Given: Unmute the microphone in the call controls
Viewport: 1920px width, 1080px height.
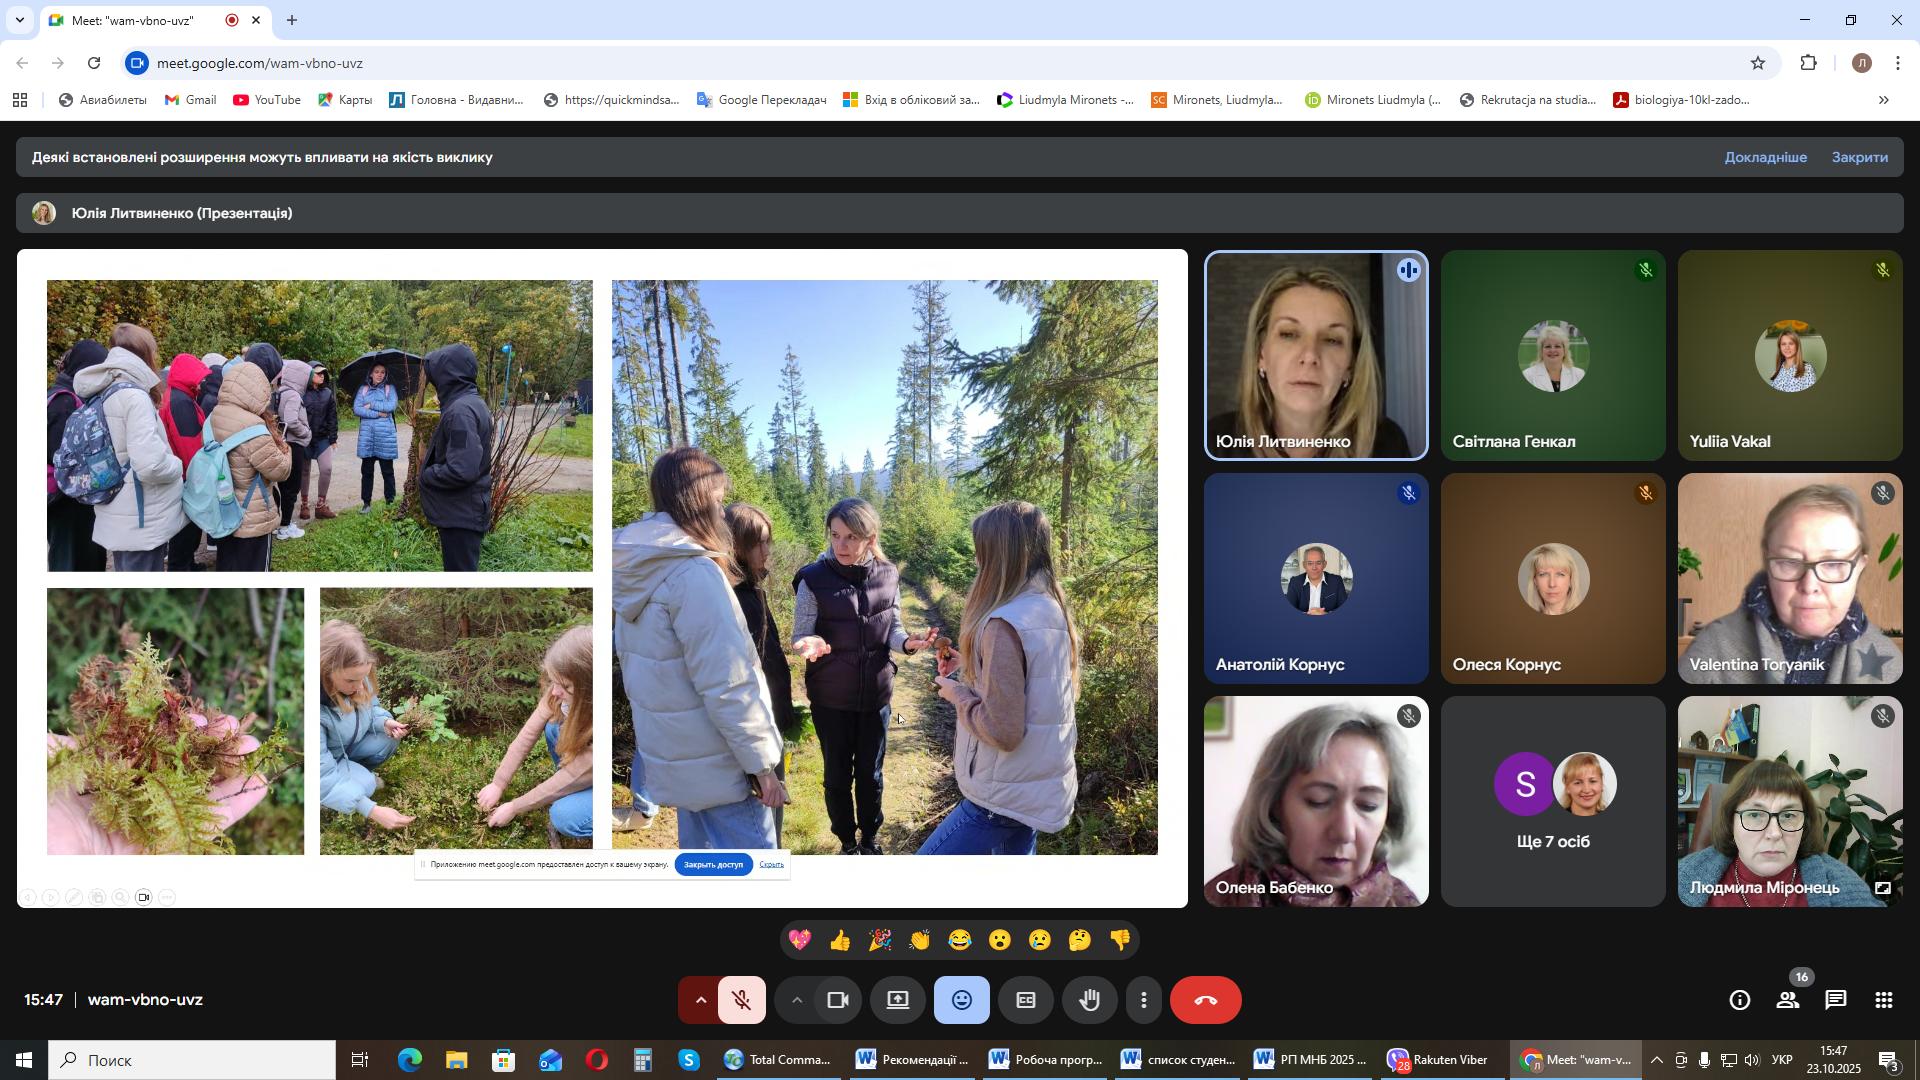Looking at the screenshot, I should [741, 1001].
